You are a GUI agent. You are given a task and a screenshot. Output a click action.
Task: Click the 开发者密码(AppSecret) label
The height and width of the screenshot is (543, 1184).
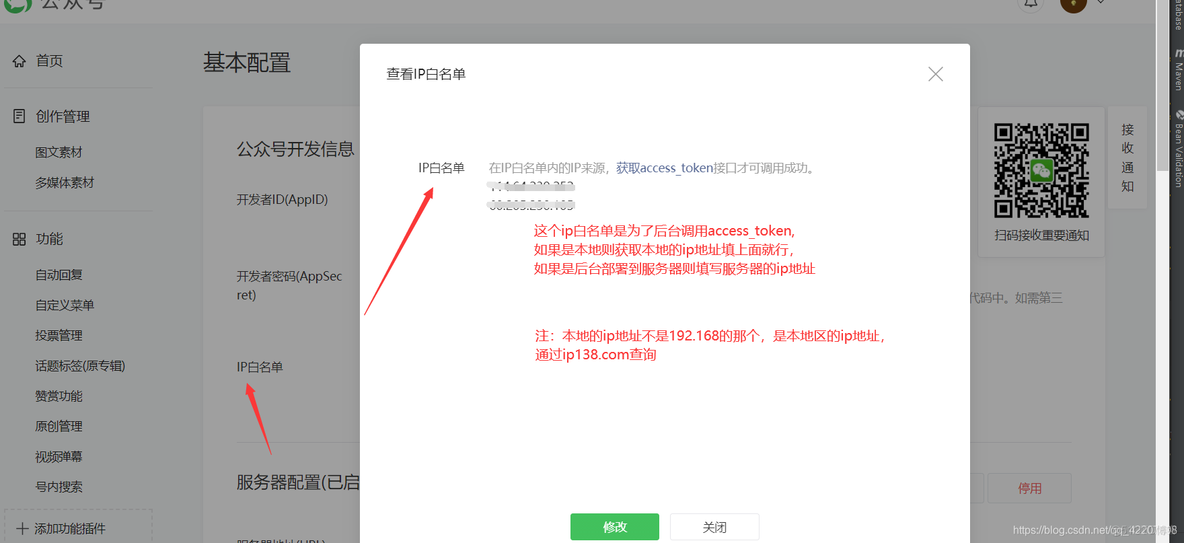[x=289, y=285]
